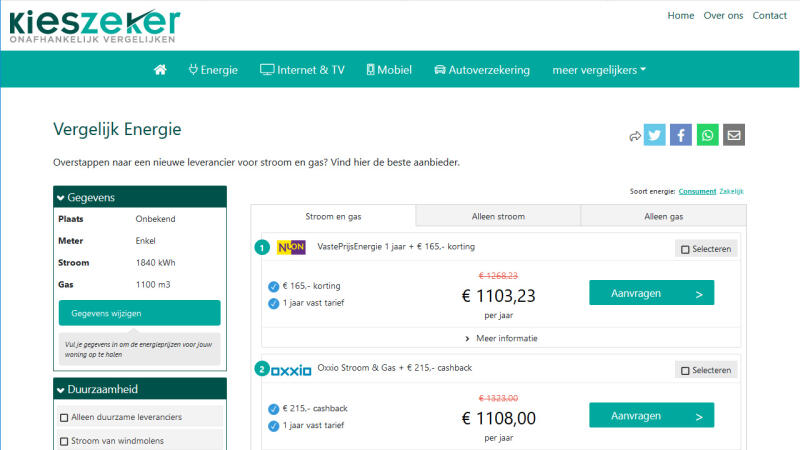This screenshot has width=800, height=450.
Task: Expand Meer informatie for Nuon offer
Action: 501,338
